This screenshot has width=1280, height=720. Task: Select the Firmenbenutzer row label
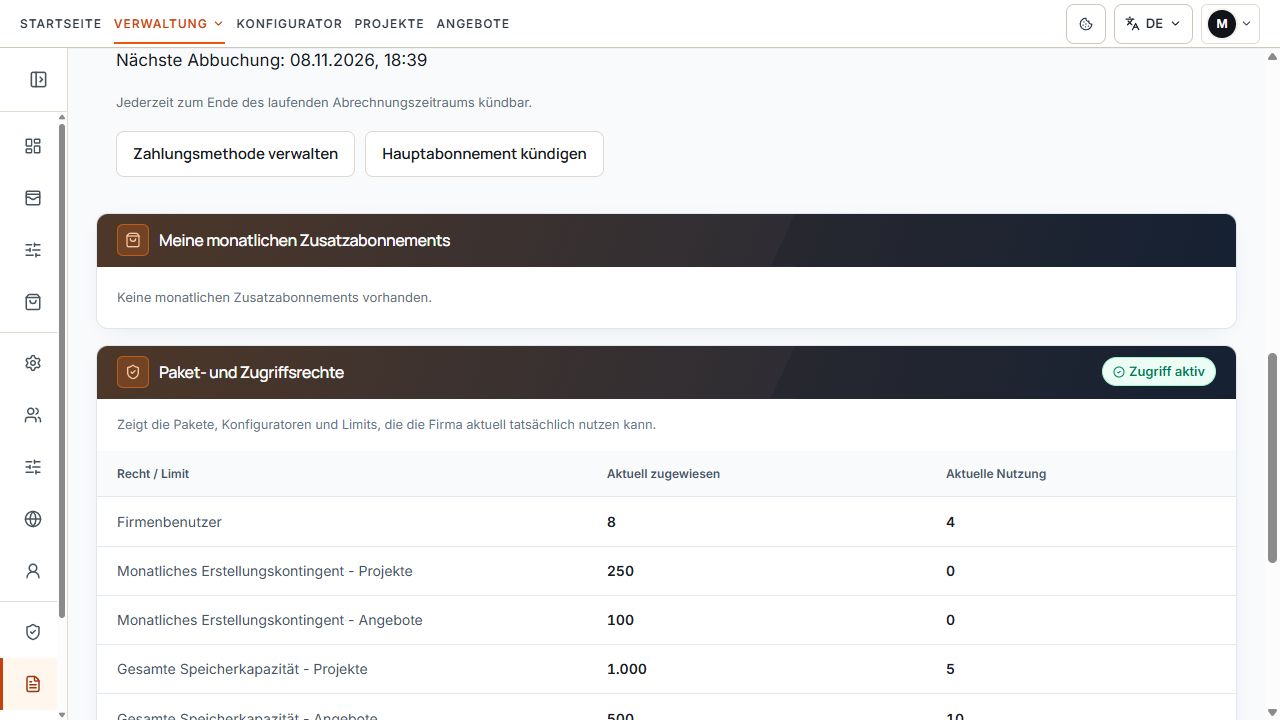[x=169, y=522]
